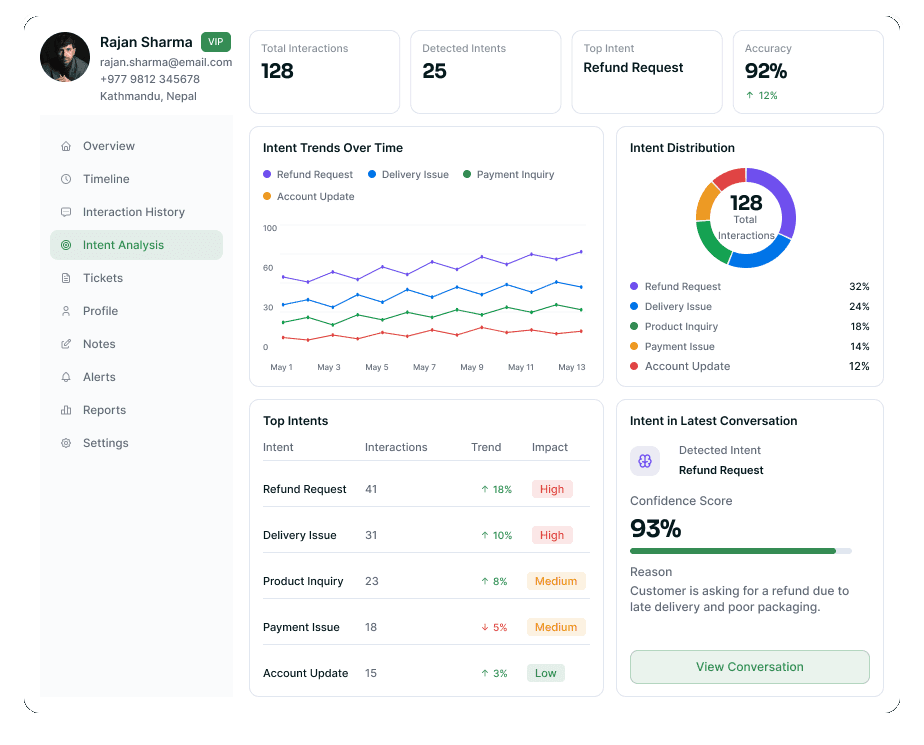Click the purple Refund Request distribution dot
The image size is (924, 745).
click(634, 286)
